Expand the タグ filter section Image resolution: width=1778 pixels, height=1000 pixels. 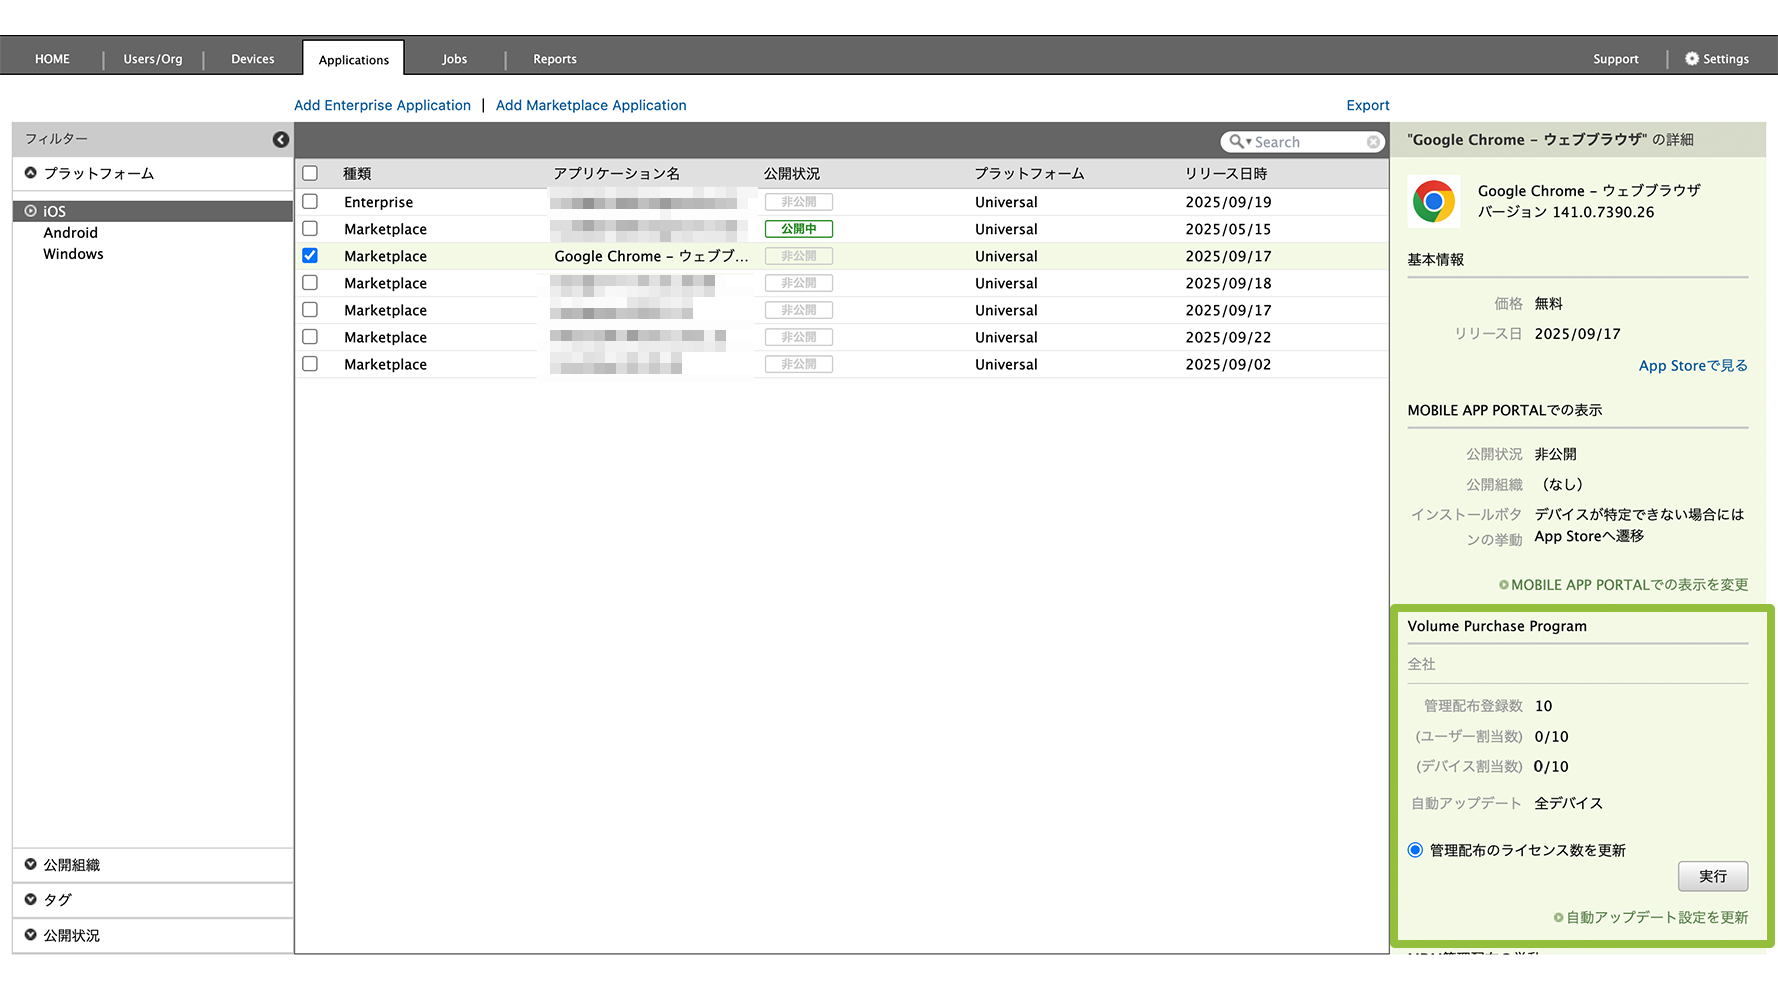point(31,900)
